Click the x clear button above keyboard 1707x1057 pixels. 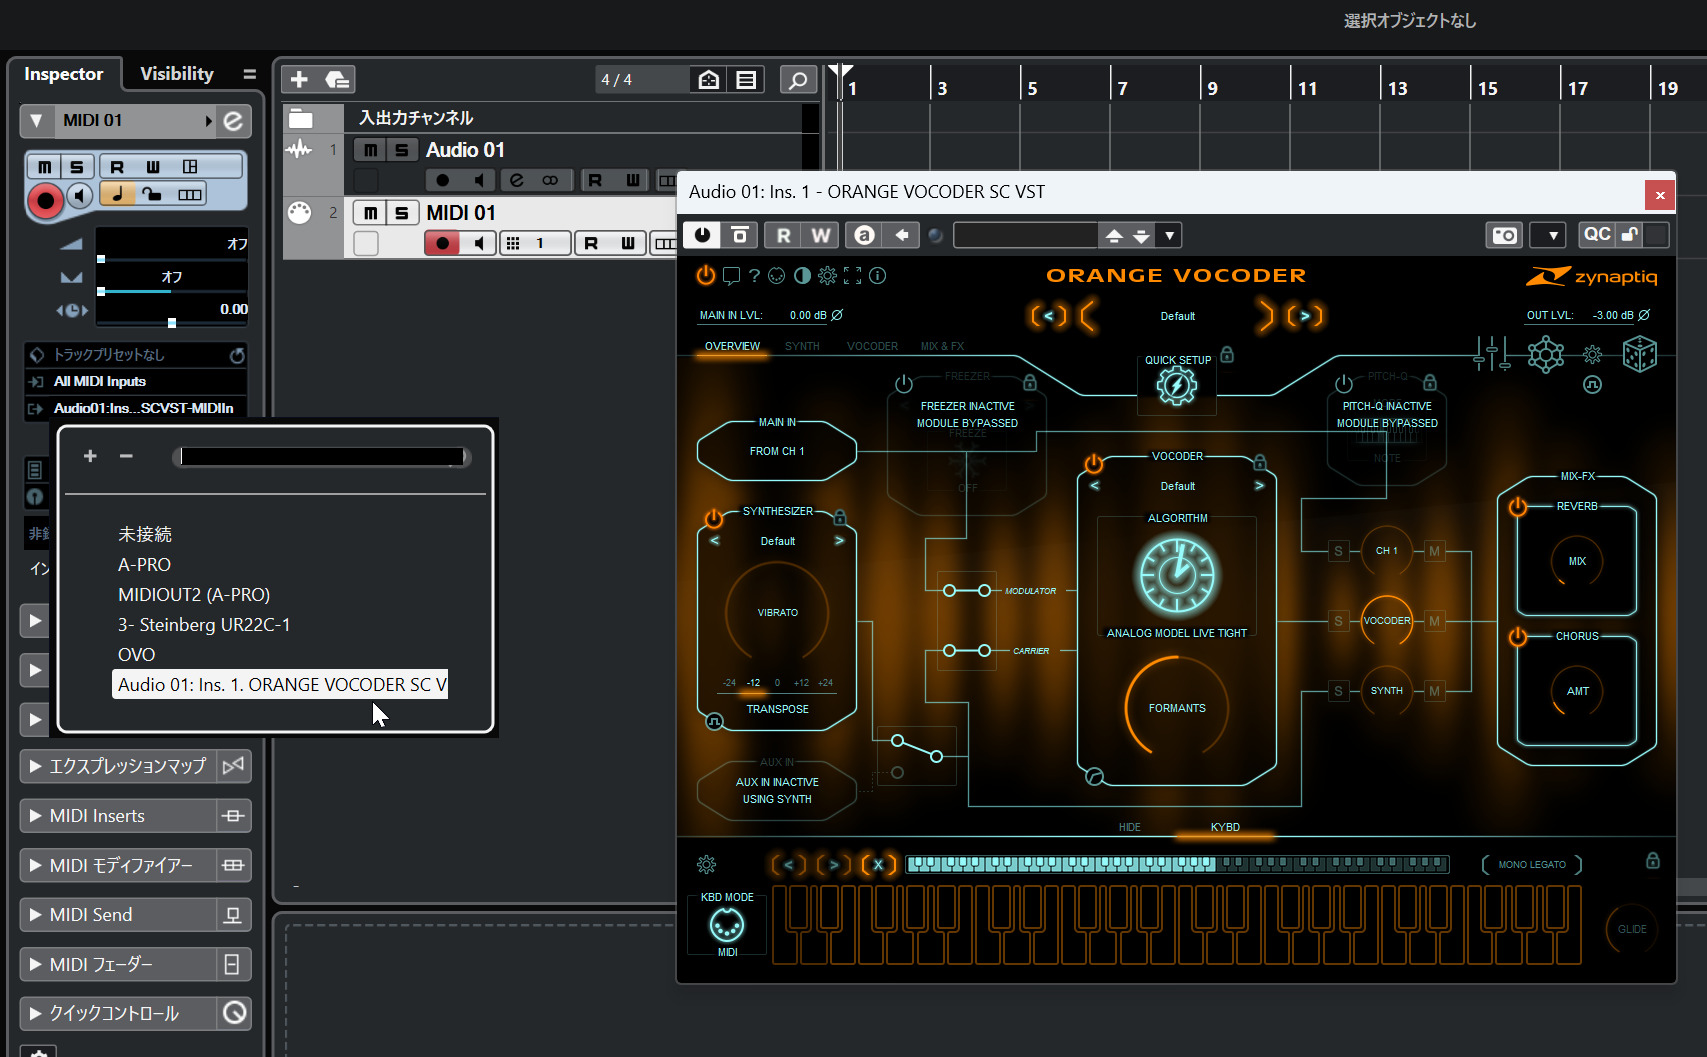[878, 865]
